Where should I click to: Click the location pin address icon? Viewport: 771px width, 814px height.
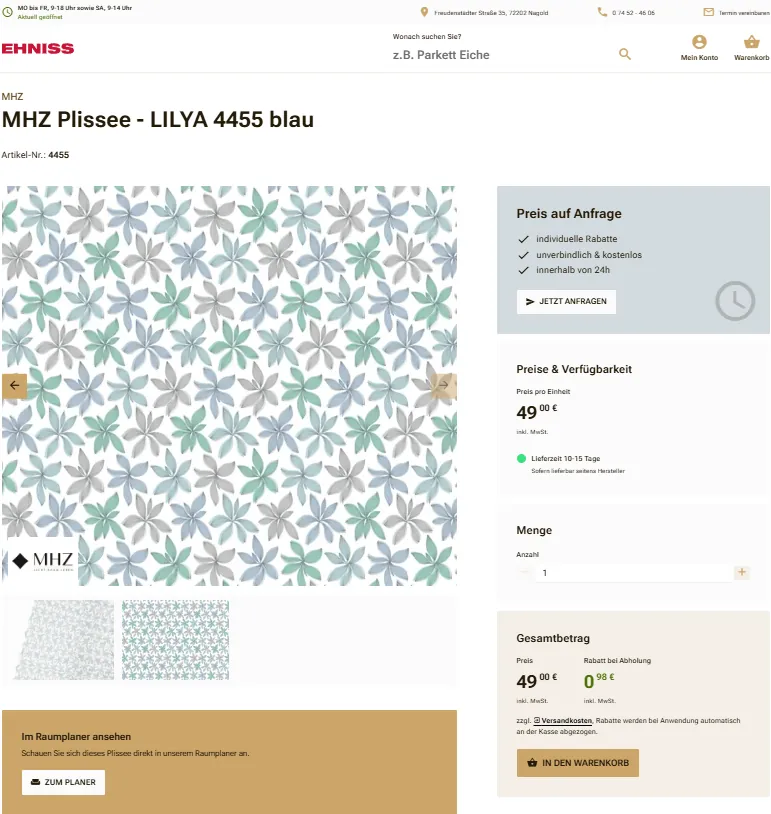[x=424, y=12]
